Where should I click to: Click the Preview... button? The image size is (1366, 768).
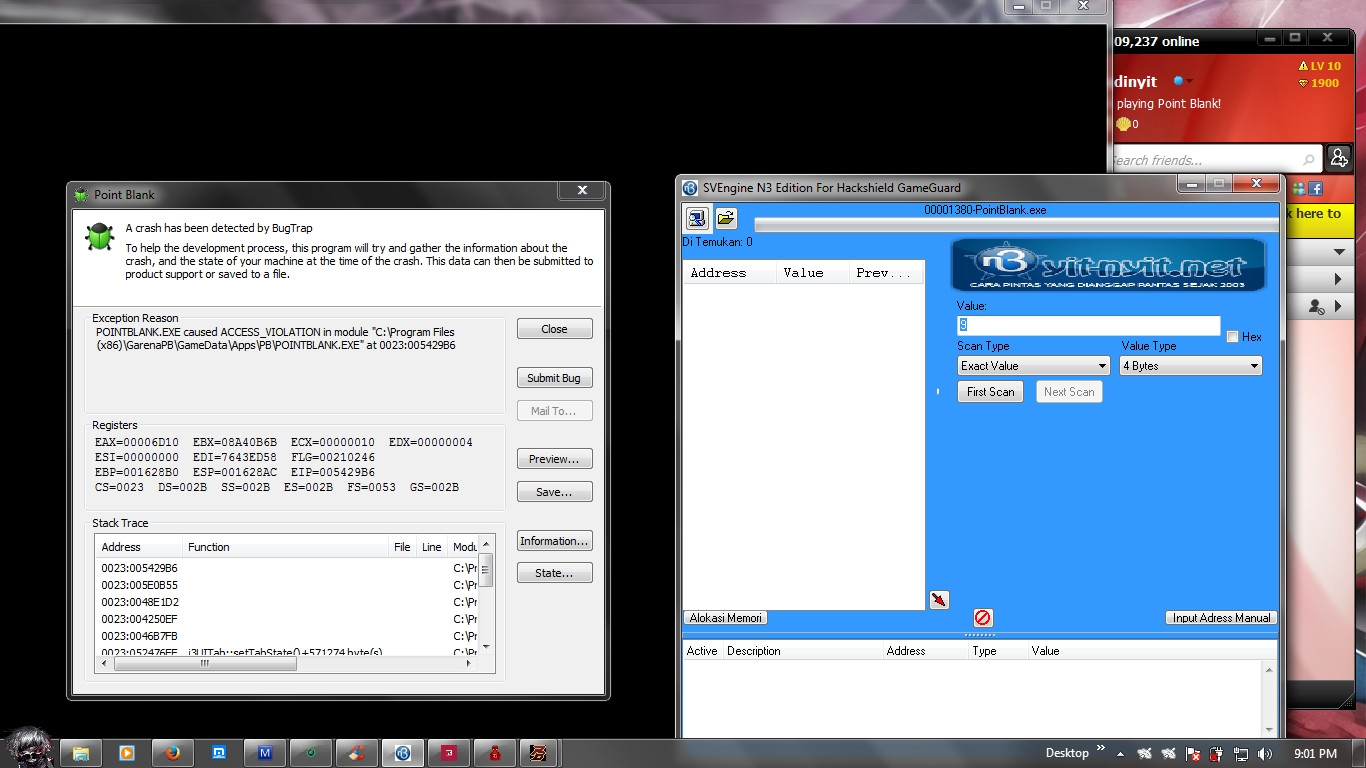click(x=555, y=460)
